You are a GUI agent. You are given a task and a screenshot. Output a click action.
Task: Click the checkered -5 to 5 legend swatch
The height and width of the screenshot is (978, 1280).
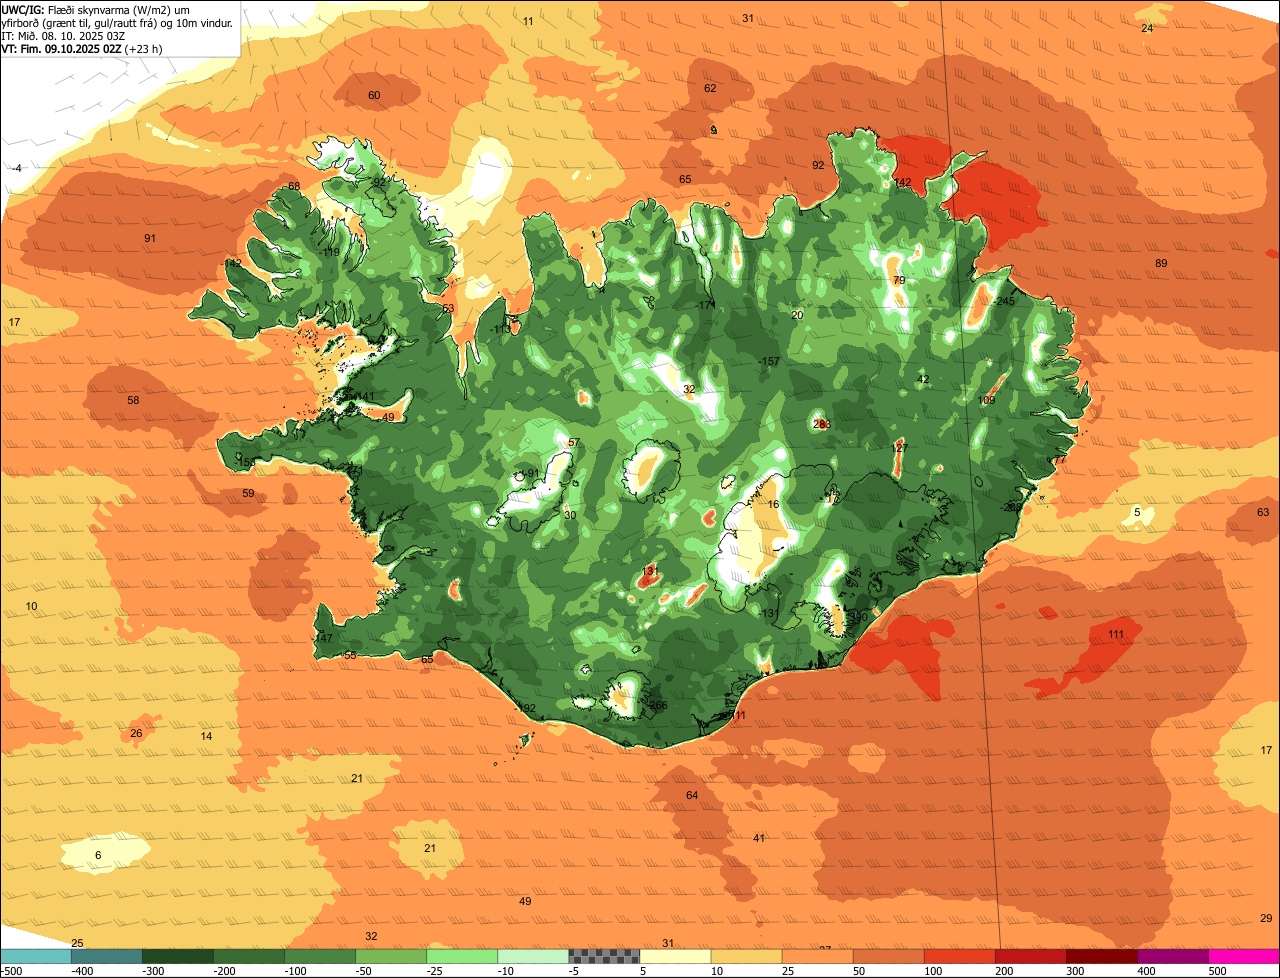point(603,956)
